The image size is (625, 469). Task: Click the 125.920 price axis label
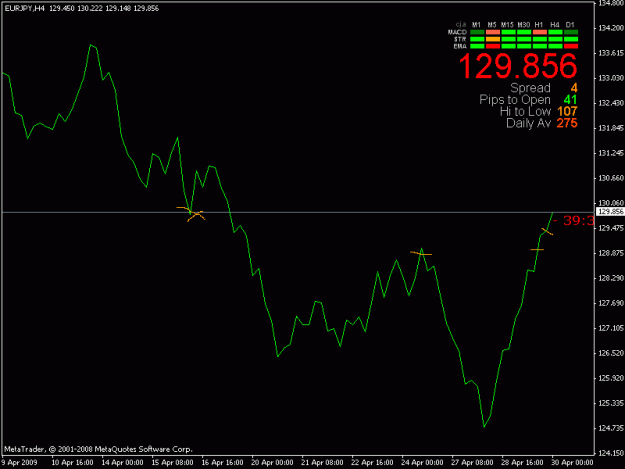coord(611,378)
